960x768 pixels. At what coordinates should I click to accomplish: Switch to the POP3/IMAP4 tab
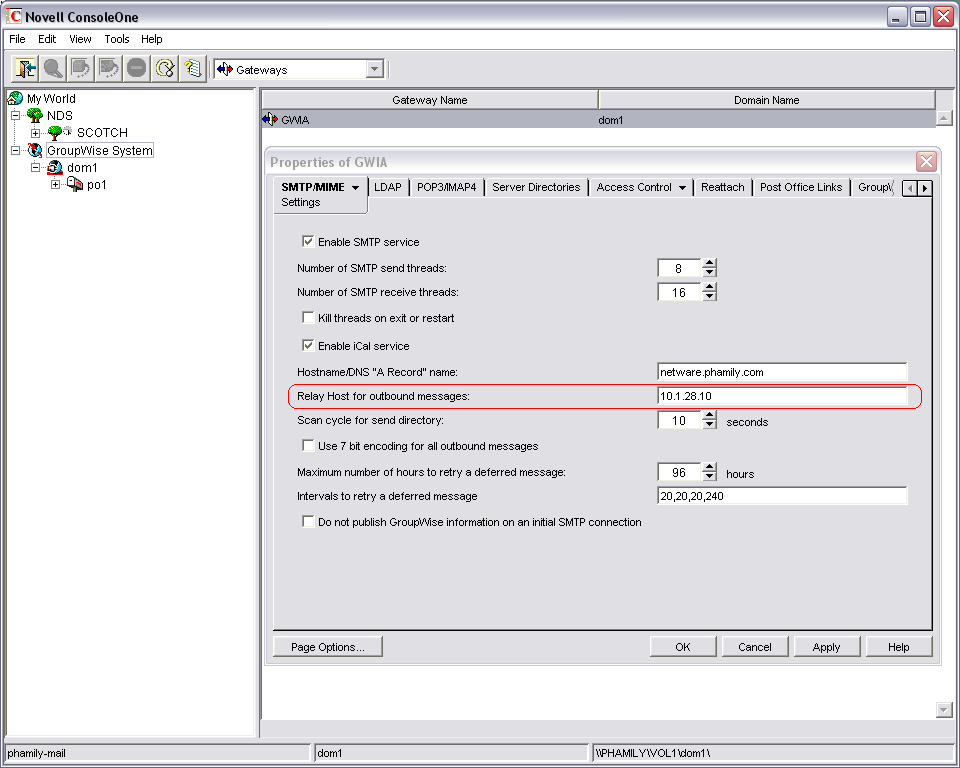click(446, 187)
